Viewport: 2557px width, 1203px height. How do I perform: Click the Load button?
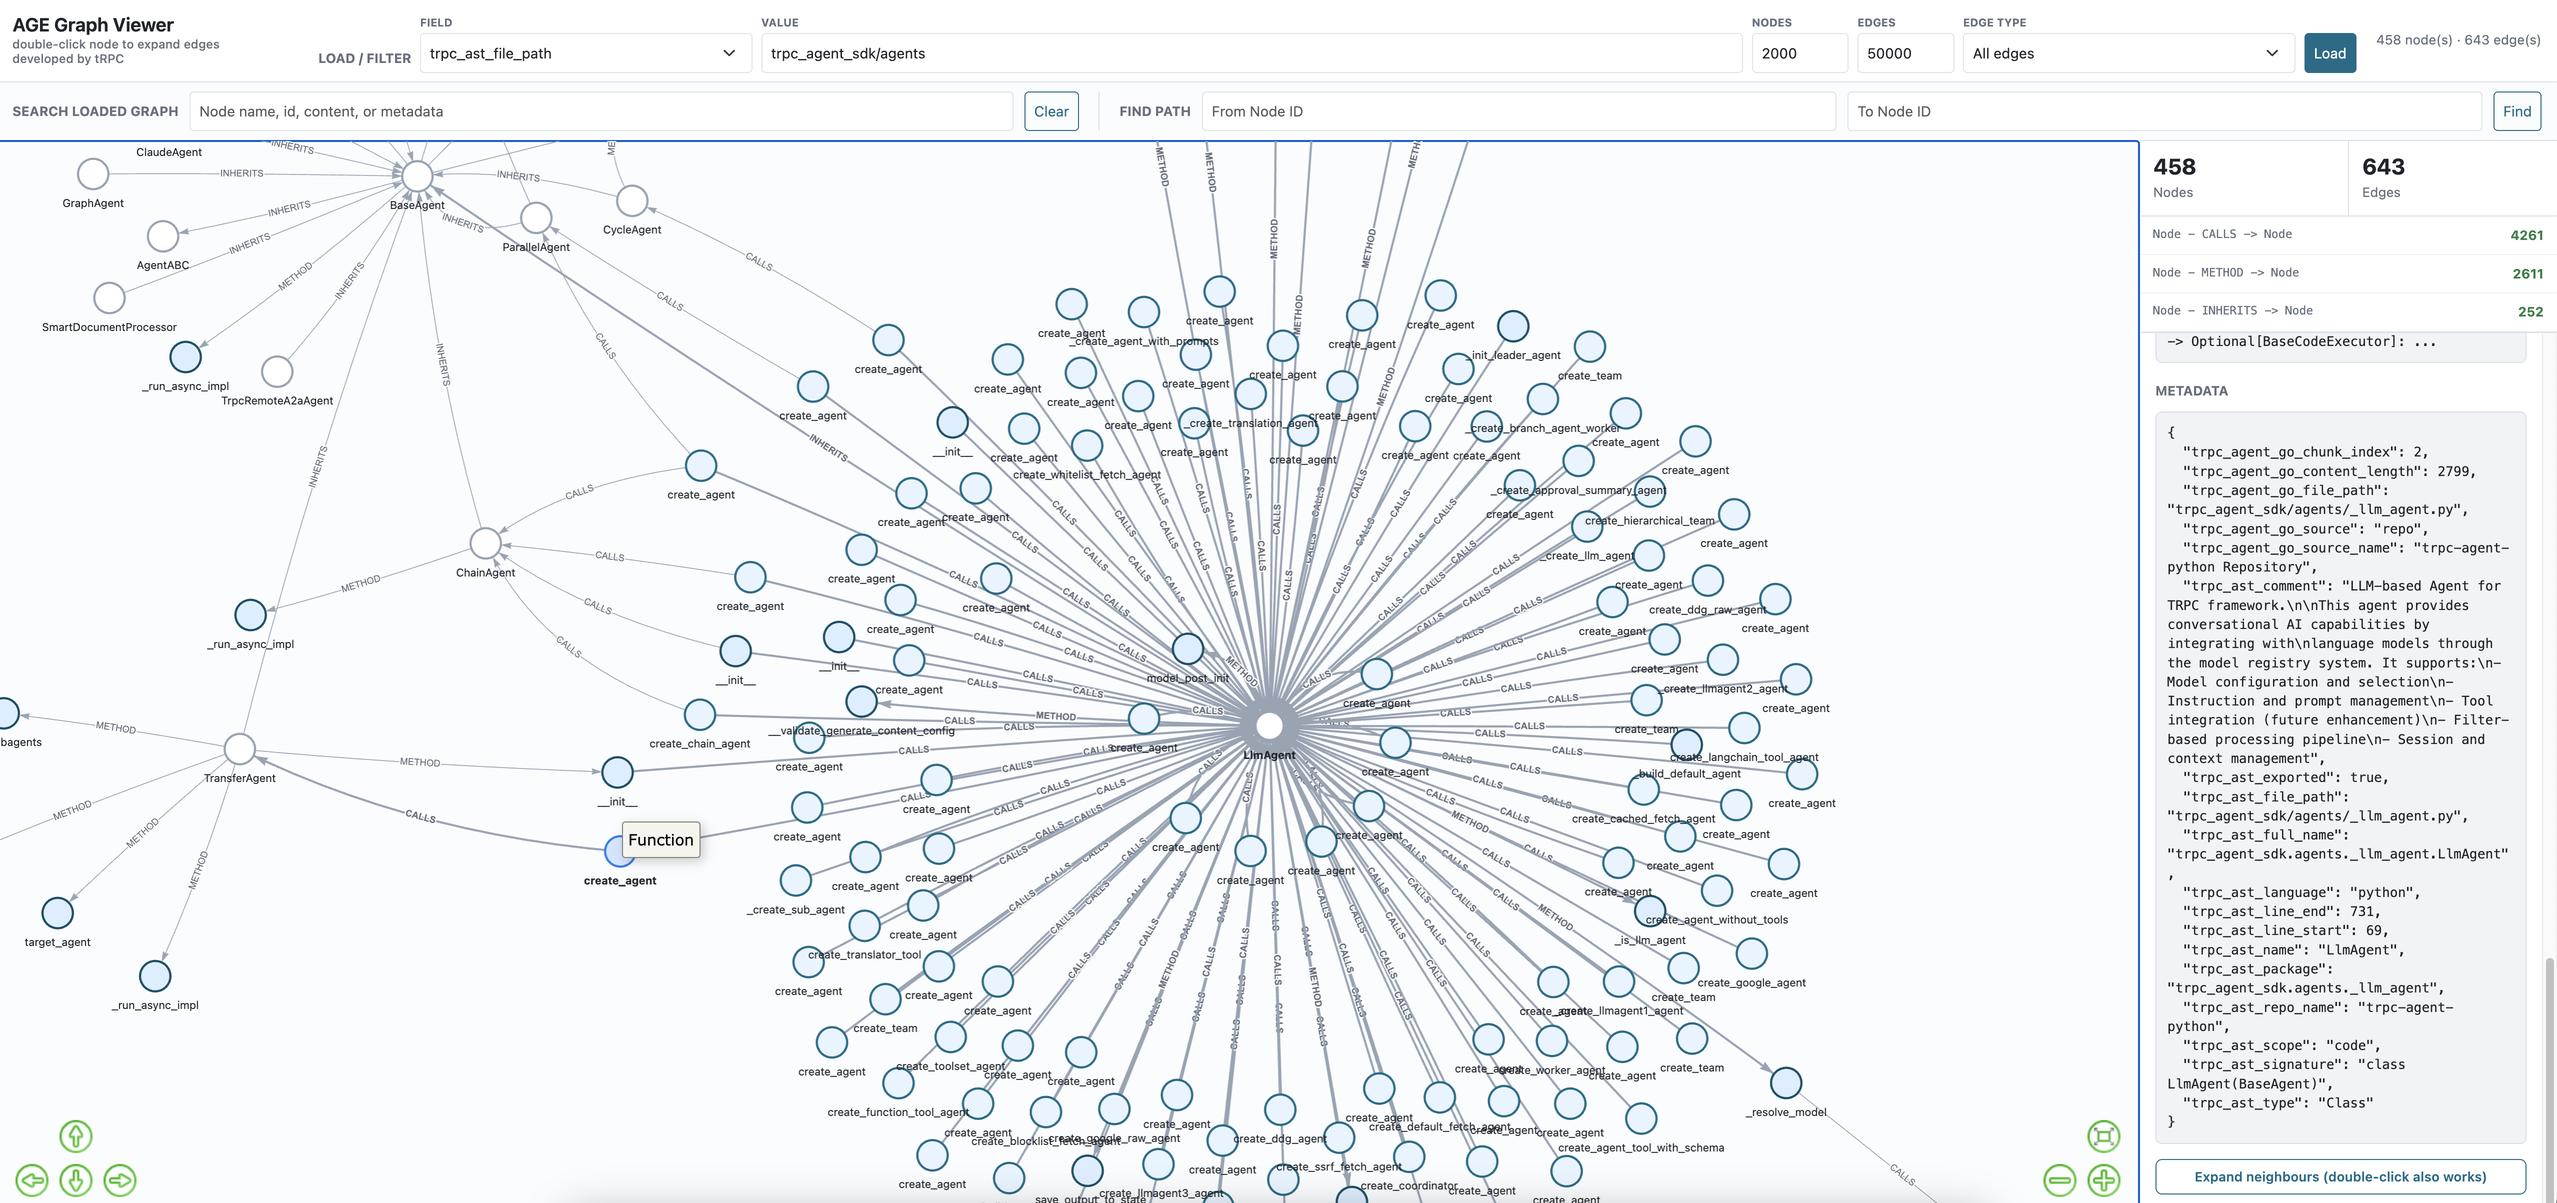2330,53
